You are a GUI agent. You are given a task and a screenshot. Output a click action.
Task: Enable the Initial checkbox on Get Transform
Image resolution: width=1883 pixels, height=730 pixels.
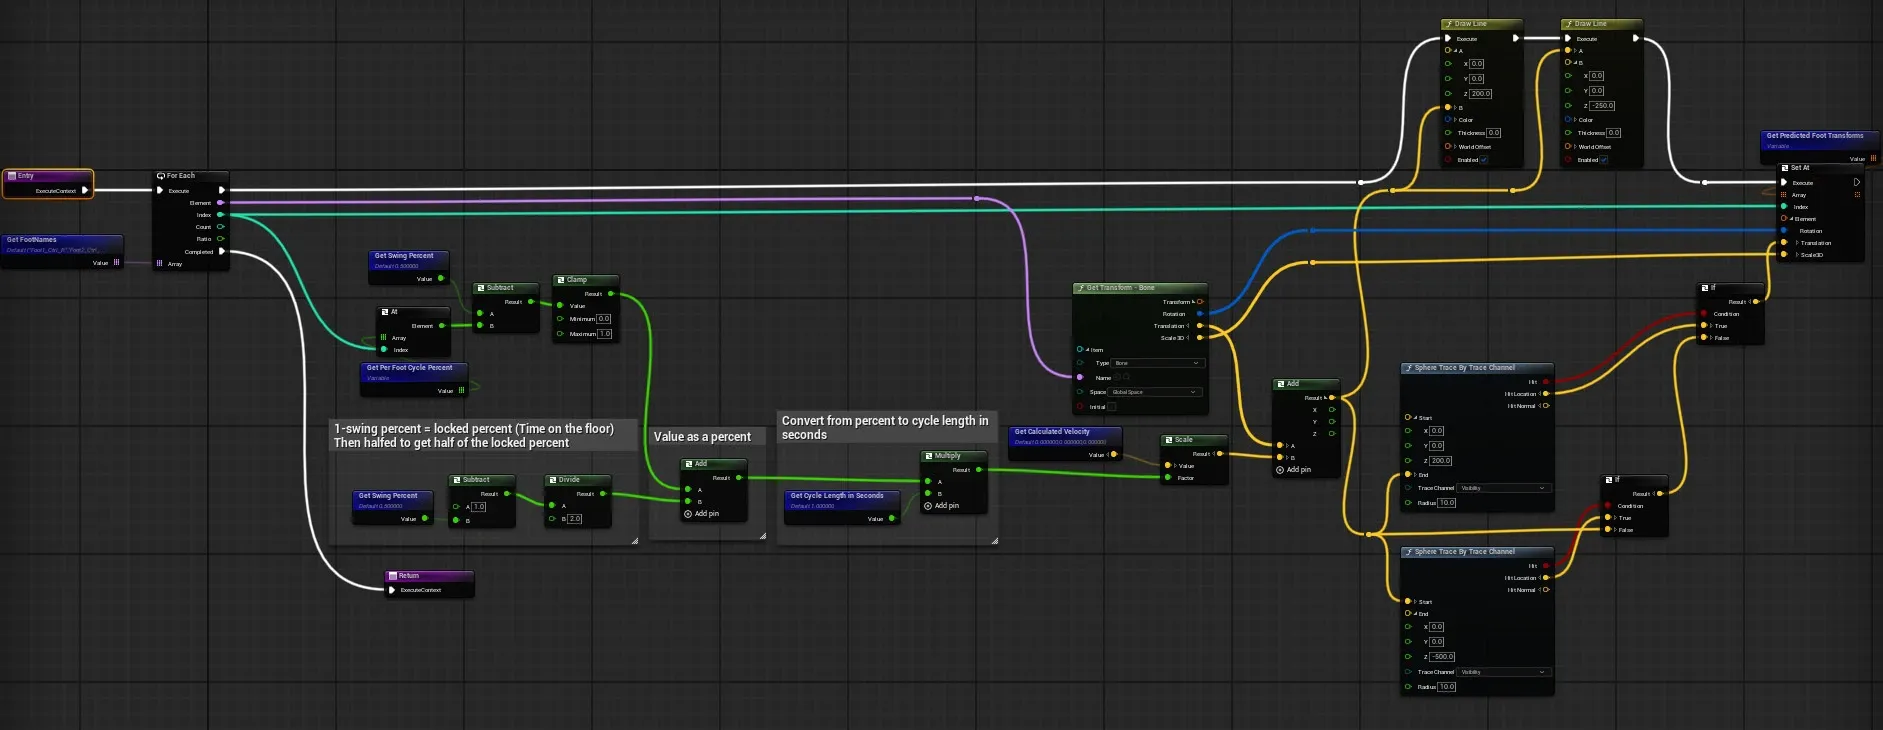click(x=1111, y=407)
